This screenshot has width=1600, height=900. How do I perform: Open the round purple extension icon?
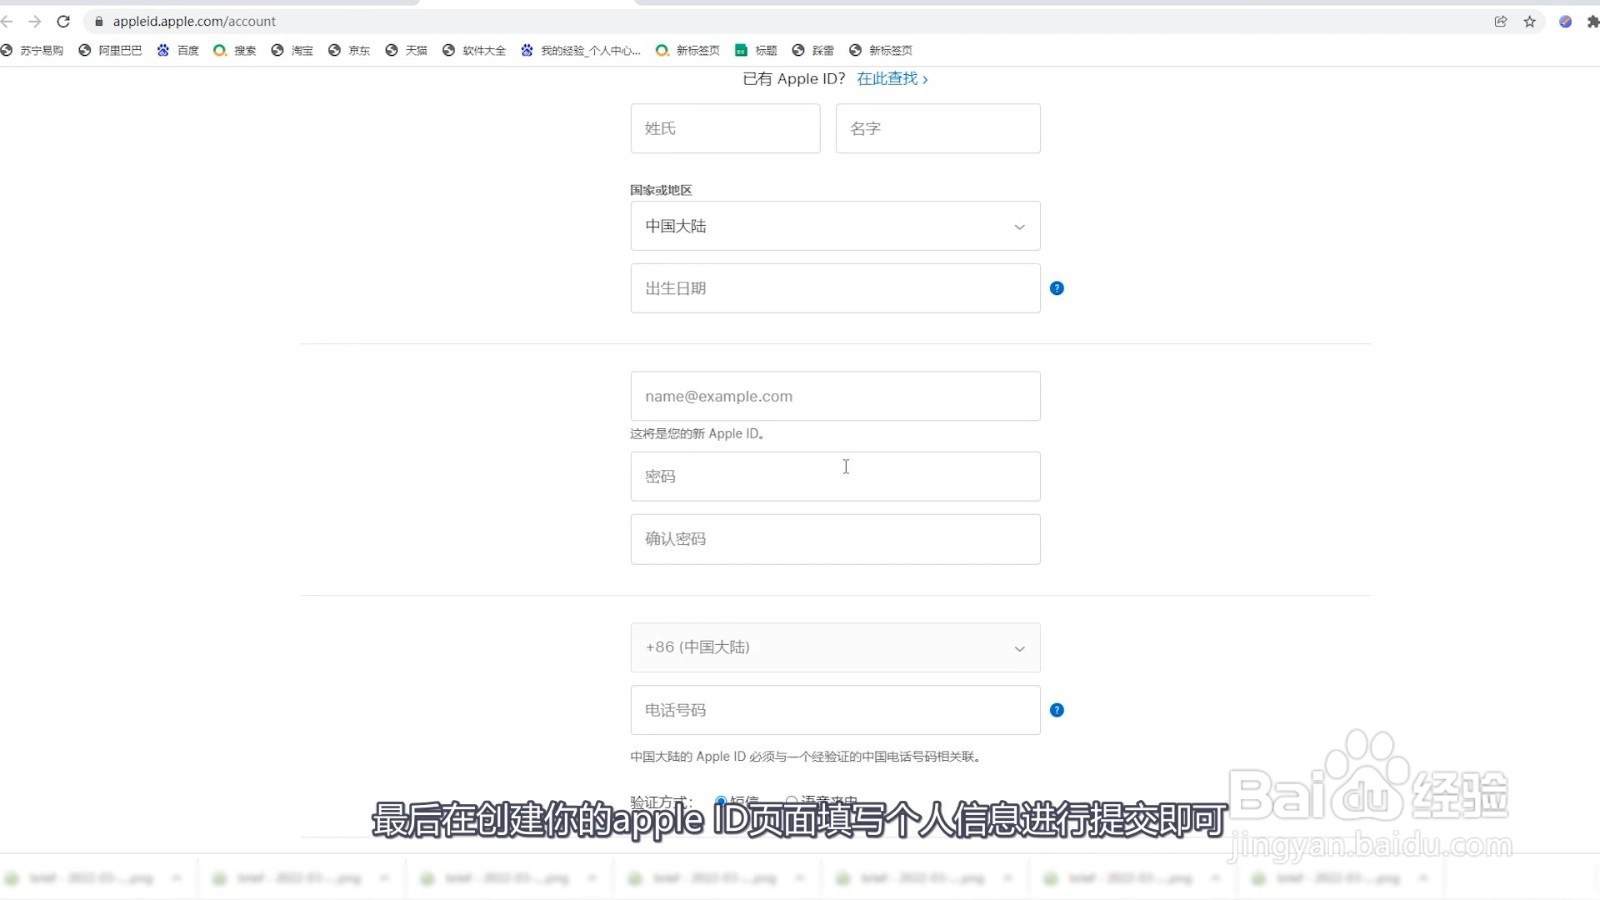[1565, 21]
